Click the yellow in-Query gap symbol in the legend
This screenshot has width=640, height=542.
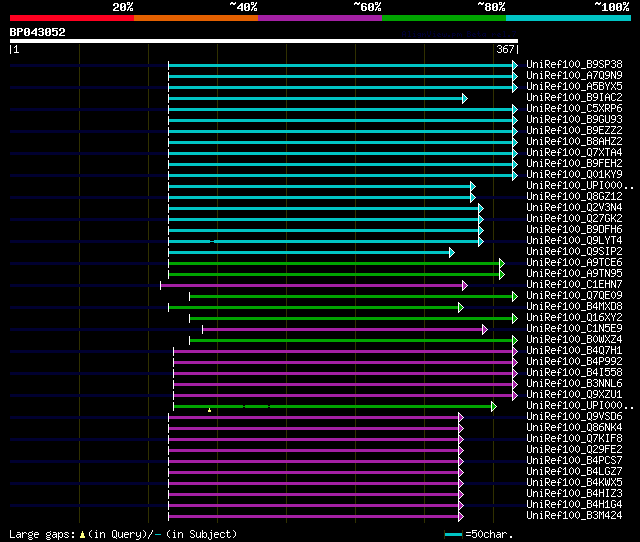pyautogui.click(x=82, y=534)
